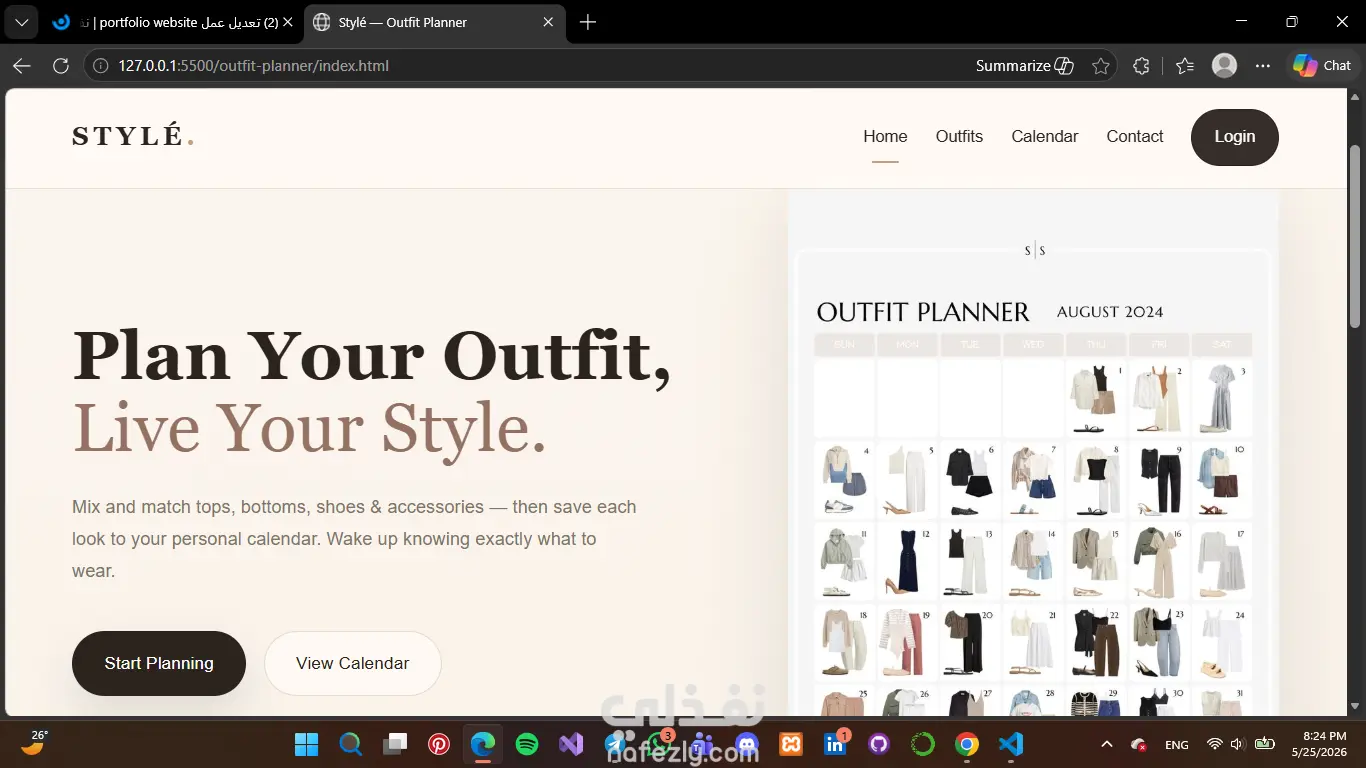Open Visual Studio Code from the taskbar
This screenshot has height=768, width=1366.
(x=1011, y=744)
